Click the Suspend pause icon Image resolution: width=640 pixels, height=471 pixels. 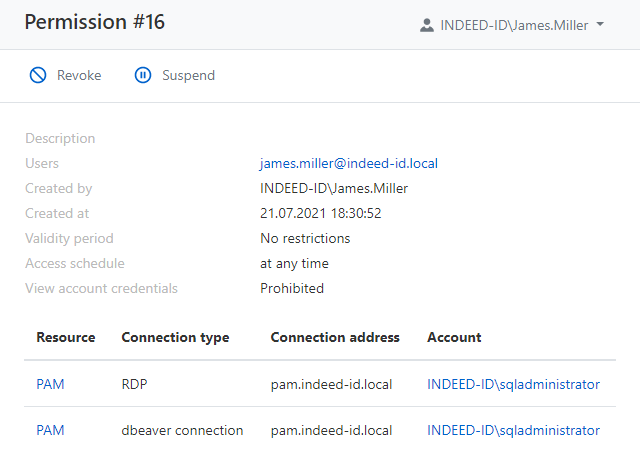coord(143,75)
